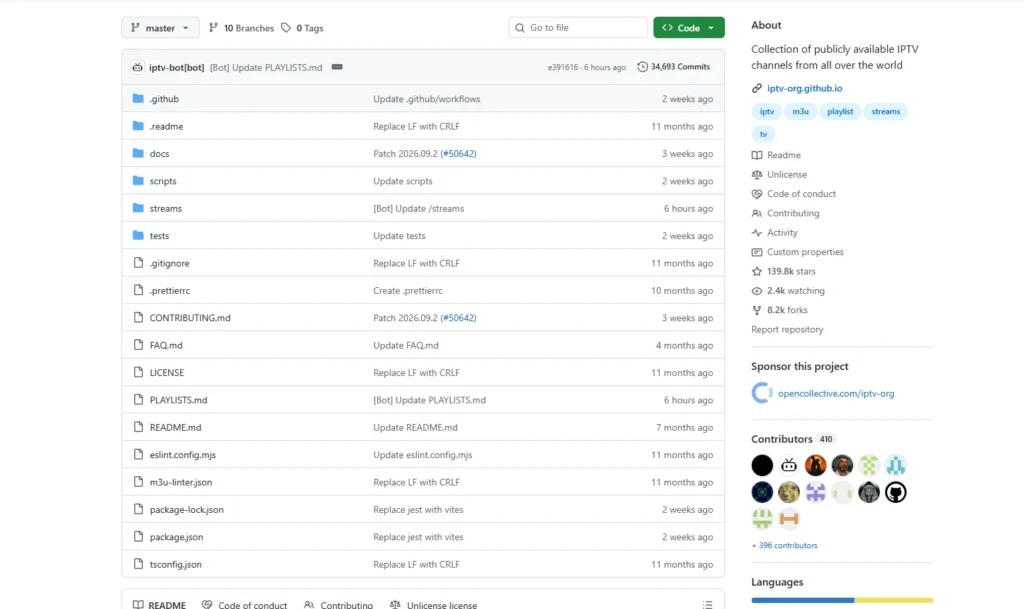The width and height of the screenshot is (1024, 609).
Task: Open eslint.config.mjs file name
Action: point(182,455)
